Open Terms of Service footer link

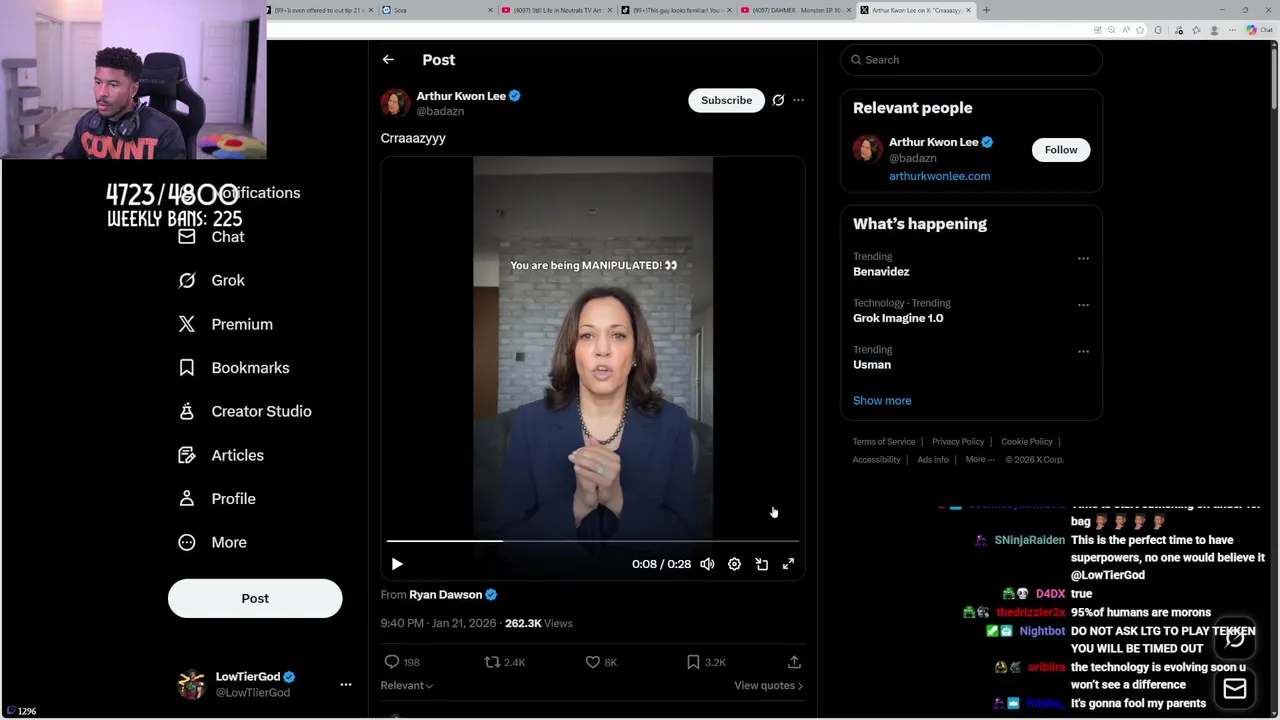(x=884, y=442)
